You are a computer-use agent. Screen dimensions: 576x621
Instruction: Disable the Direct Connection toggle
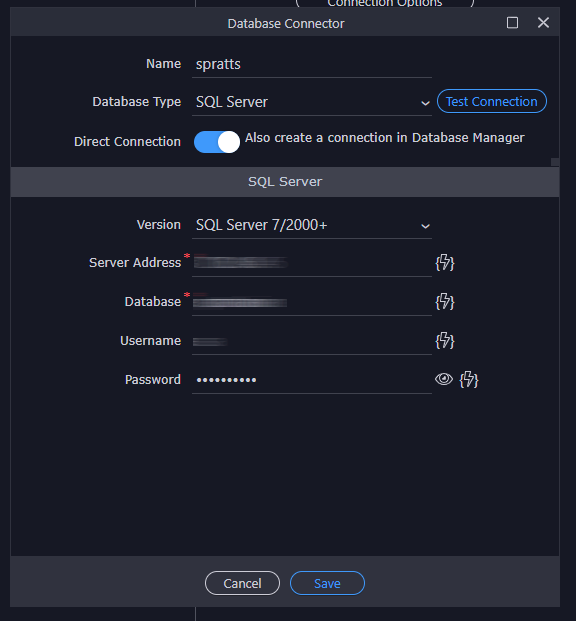click(217, 142)
